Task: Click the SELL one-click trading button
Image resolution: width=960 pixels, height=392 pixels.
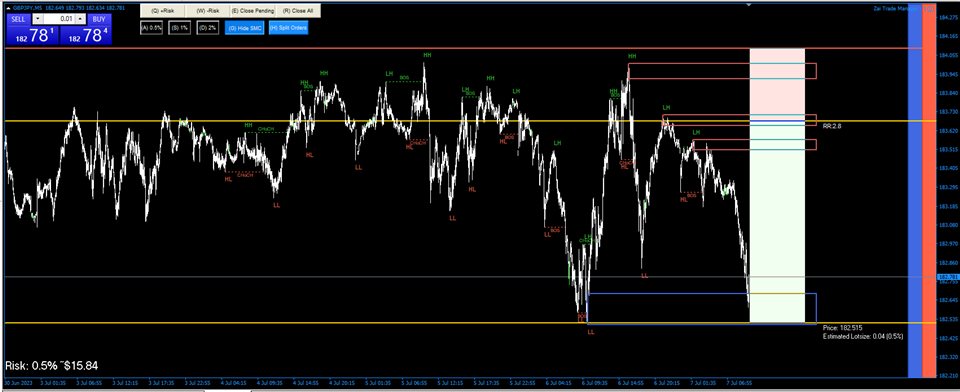Action: tap(18, 20)
